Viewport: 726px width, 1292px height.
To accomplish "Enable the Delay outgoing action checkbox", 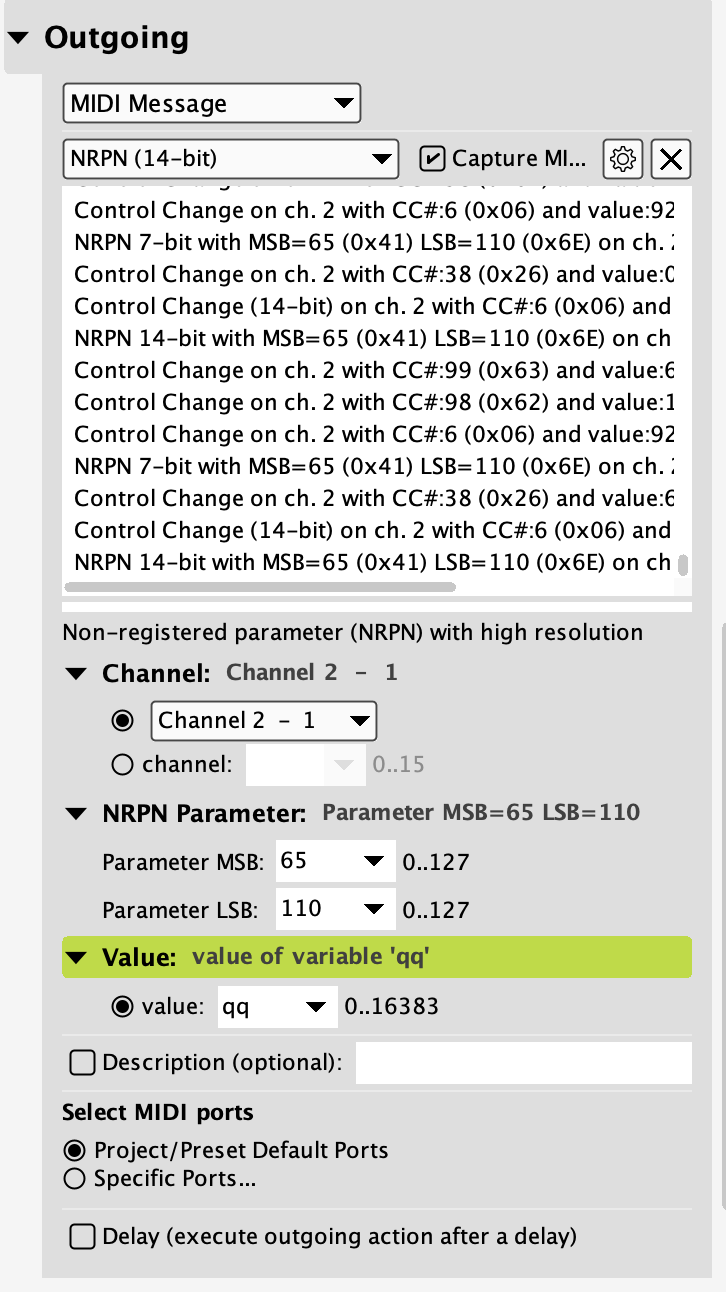I will [x=82, y=1237].
